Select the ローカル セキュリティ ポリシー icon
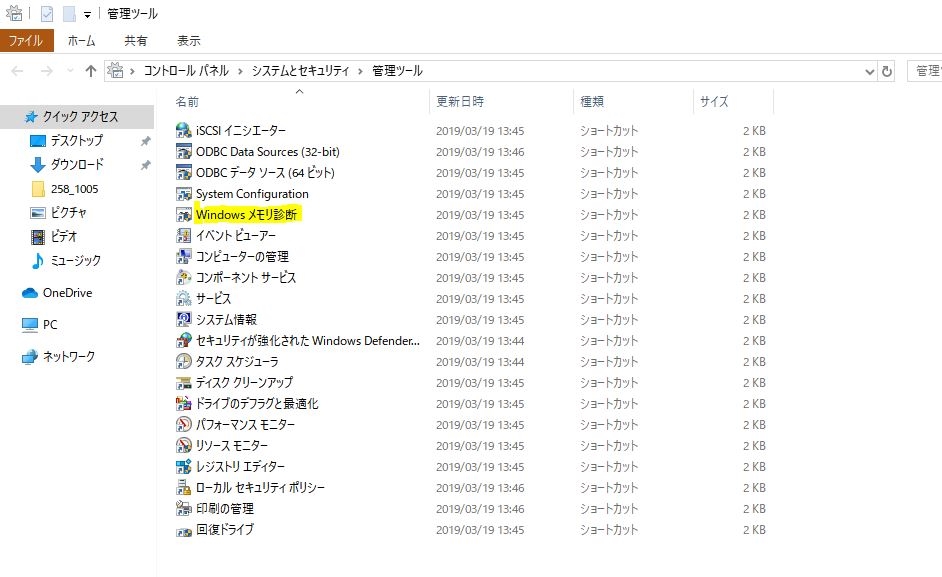The height and width of the screenshot is (577, 942). click(x=183, y=487)
